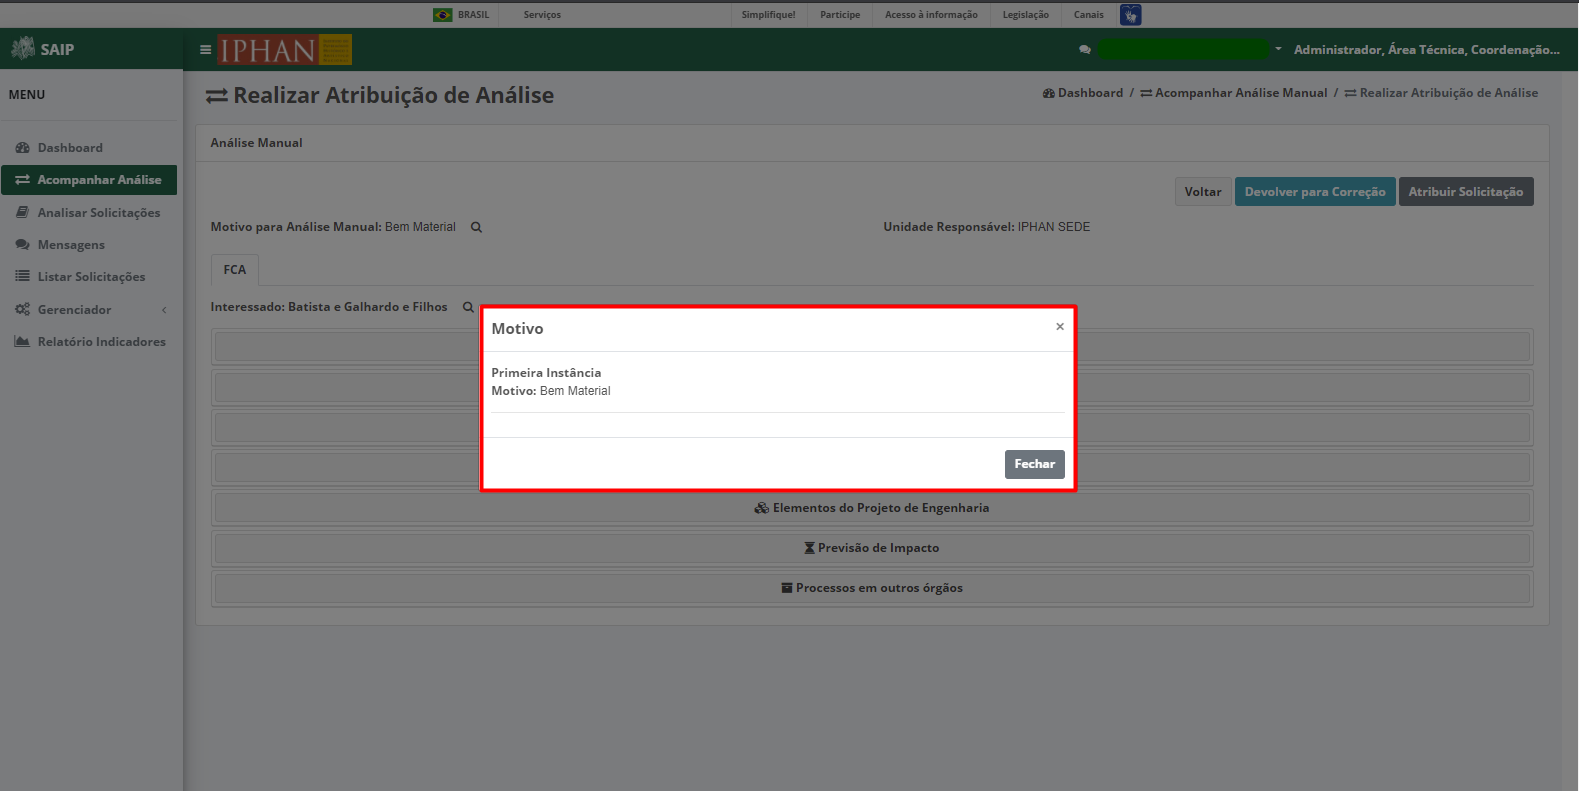Click the accessibility Libras icon in top bar
The image size is (1579, 791).
(1130, 15)
